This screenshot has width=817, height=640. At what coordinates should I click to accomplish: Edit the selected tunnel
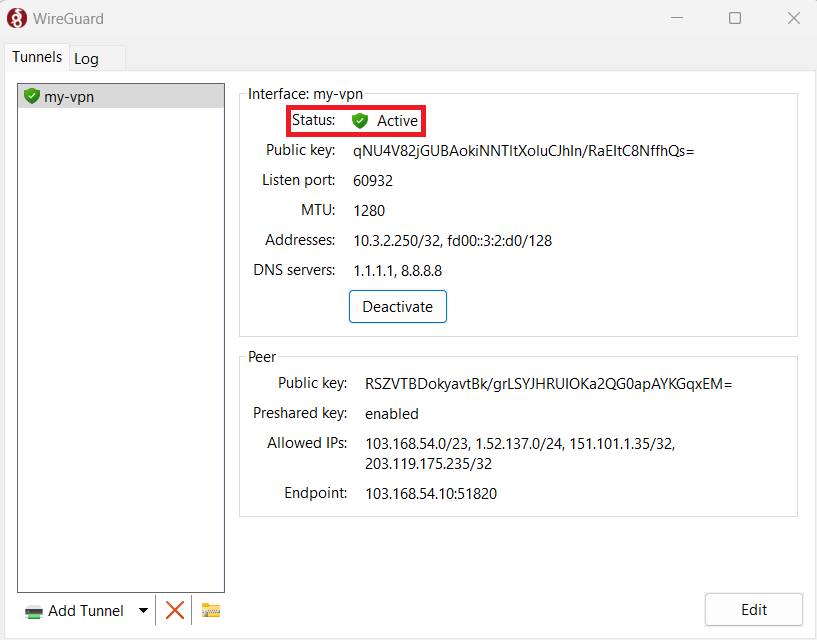[753, 609]
